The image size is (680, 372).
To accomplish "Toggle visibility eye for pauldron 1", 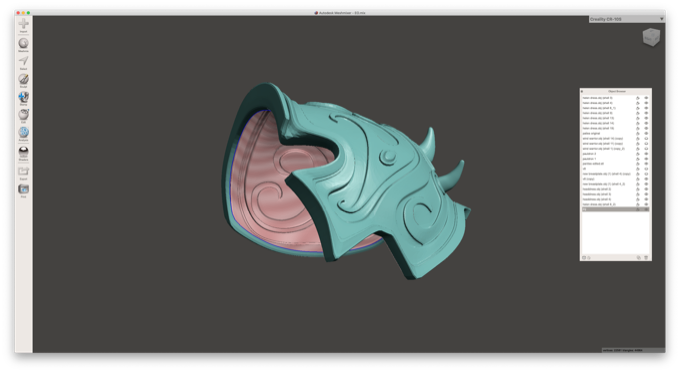I will [x=646, y=159].
